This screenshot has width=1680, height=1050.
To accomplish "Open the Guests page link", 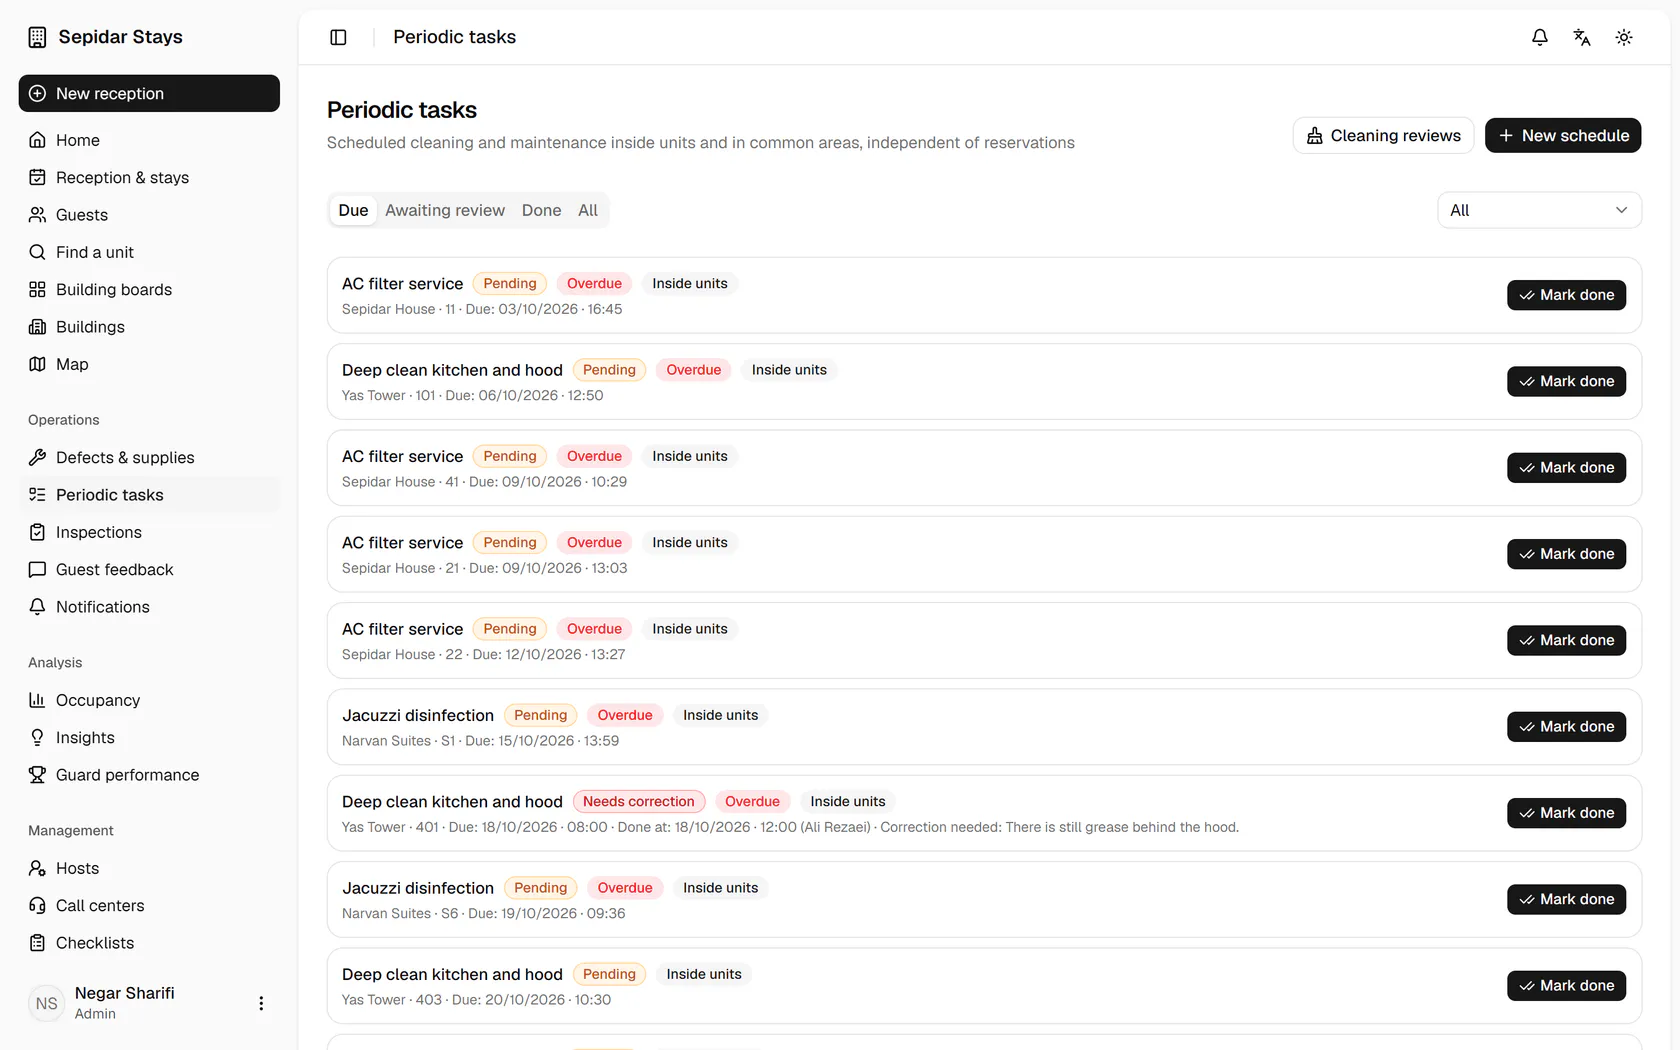I will pos(149,215).
